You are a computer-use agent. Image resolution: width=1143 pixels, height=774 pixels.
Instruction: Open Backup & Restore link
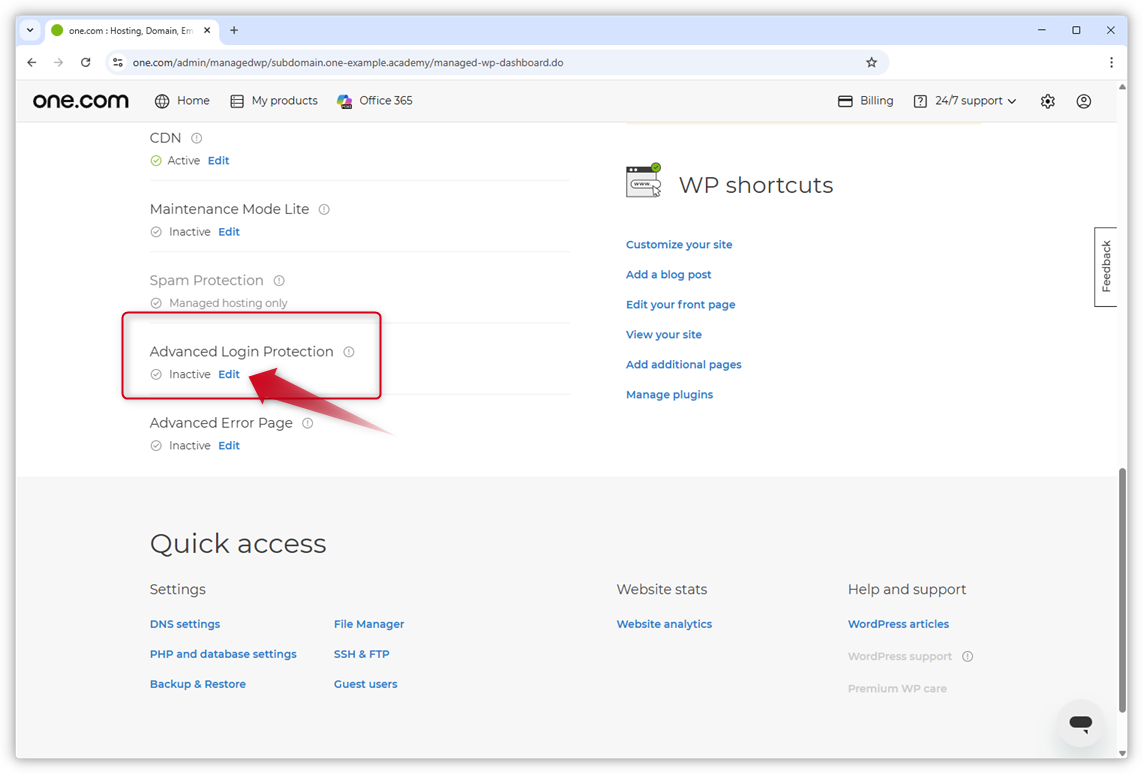coord(198,684)
